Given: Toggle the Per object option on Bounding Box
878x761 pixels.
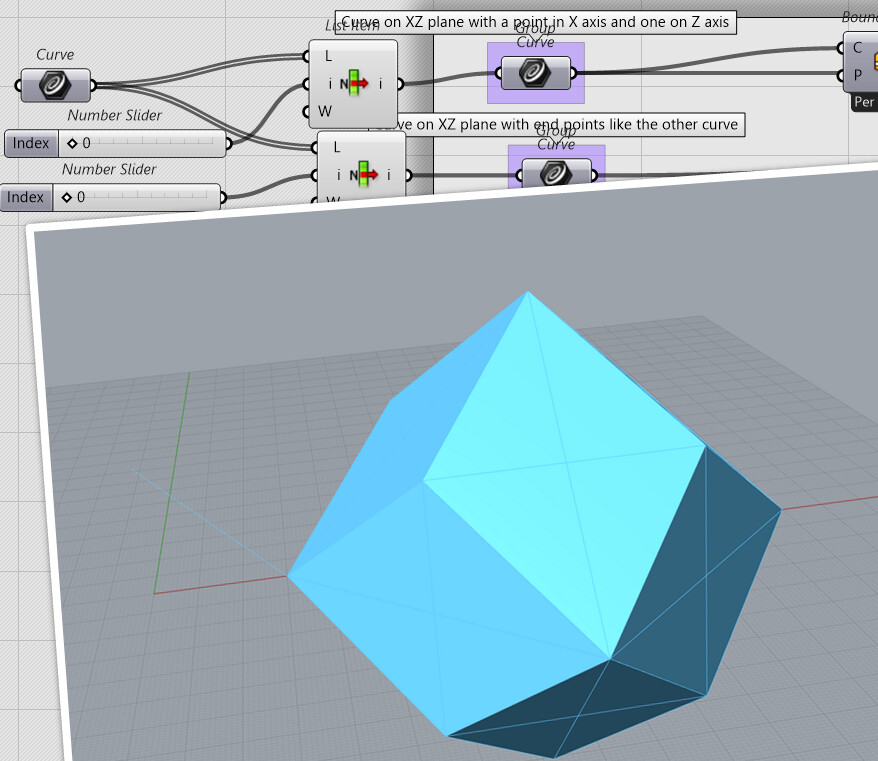Looking at the screenshot, I should (x=862, y=101).
